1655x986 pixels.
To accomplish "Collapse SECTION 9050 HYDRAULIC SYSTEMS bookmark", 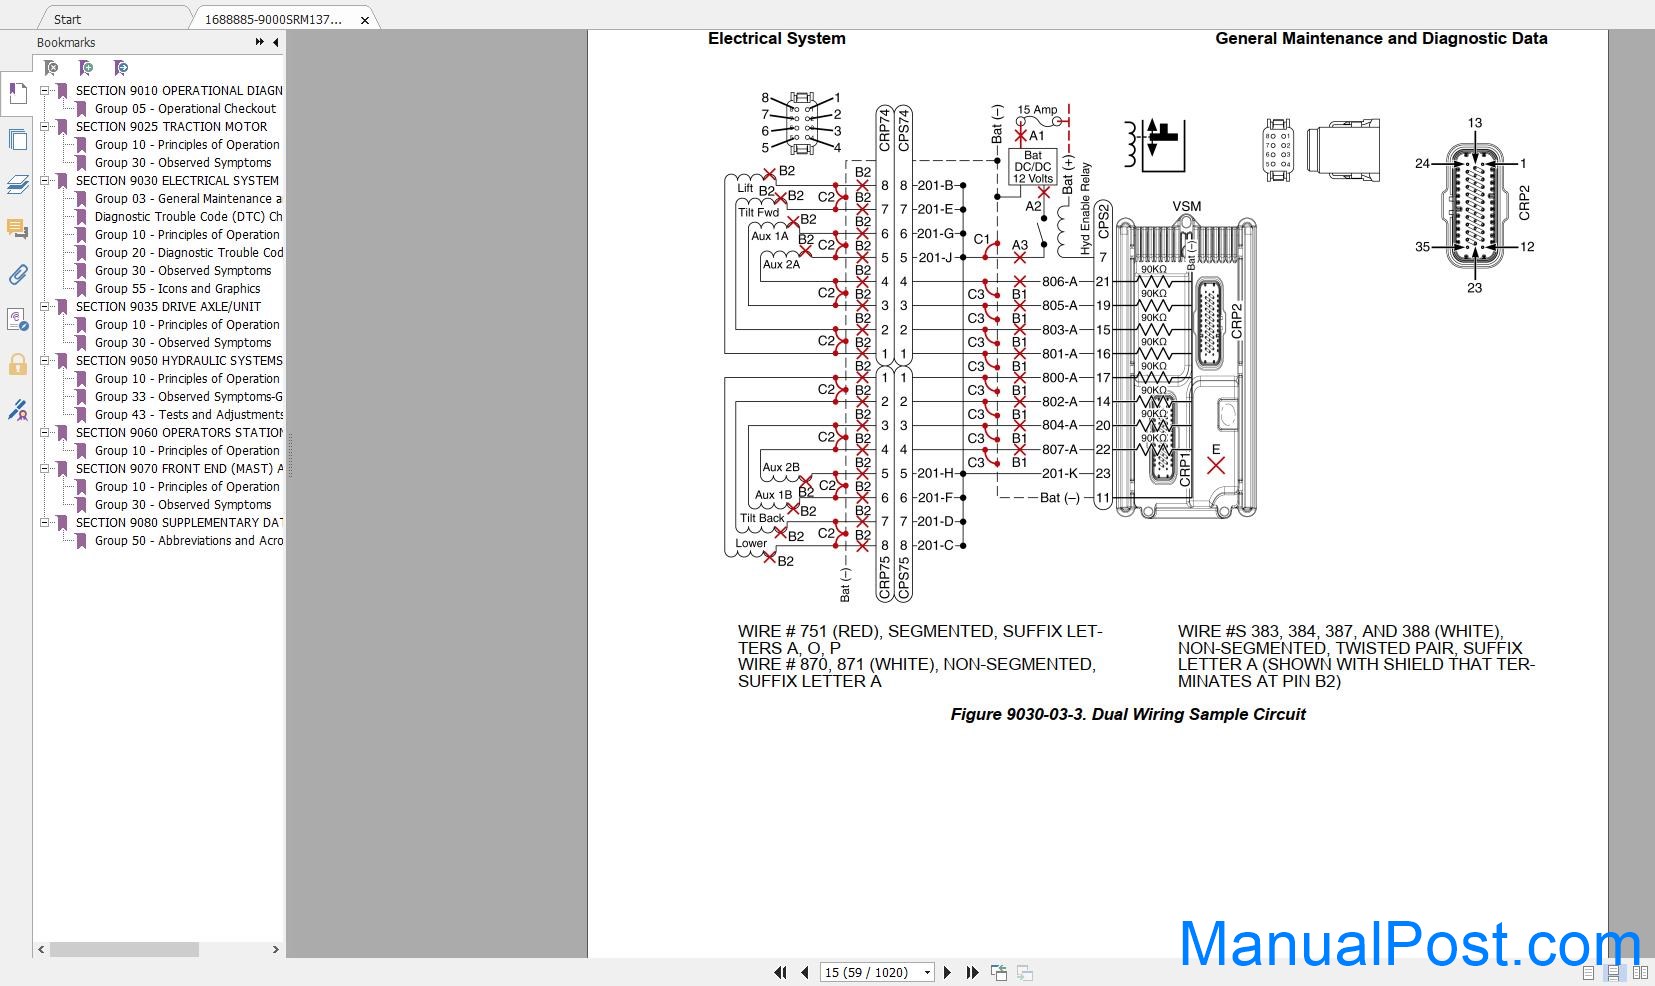I will coord(45,360).
